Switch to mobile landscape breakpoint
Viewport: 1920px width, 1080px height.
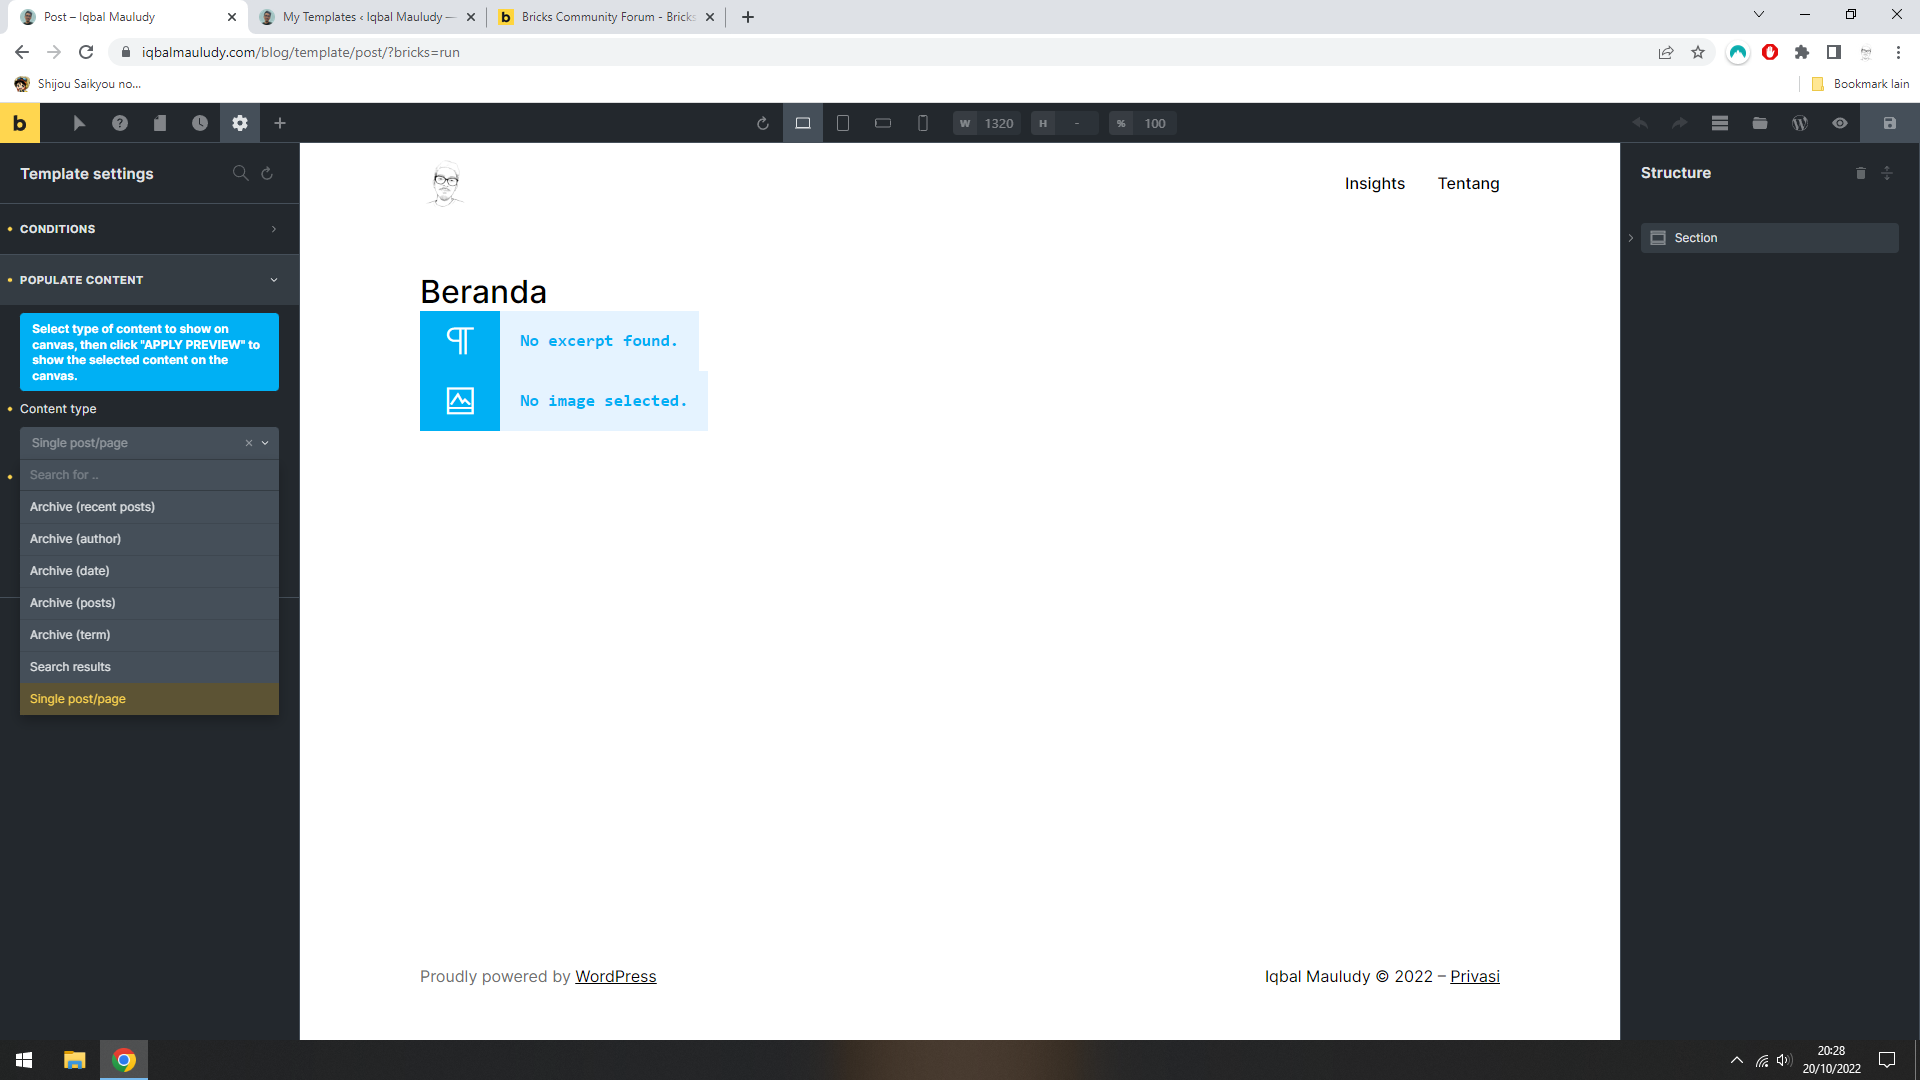883,123
